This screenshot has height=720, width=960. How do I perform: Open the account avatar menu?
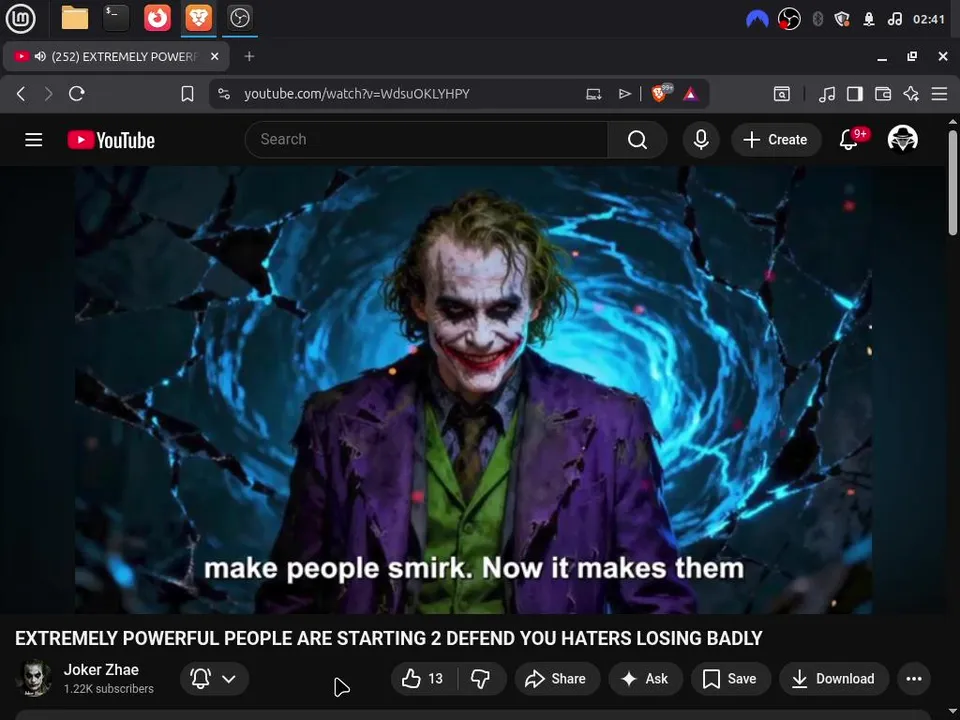click(x=902, y=140)
